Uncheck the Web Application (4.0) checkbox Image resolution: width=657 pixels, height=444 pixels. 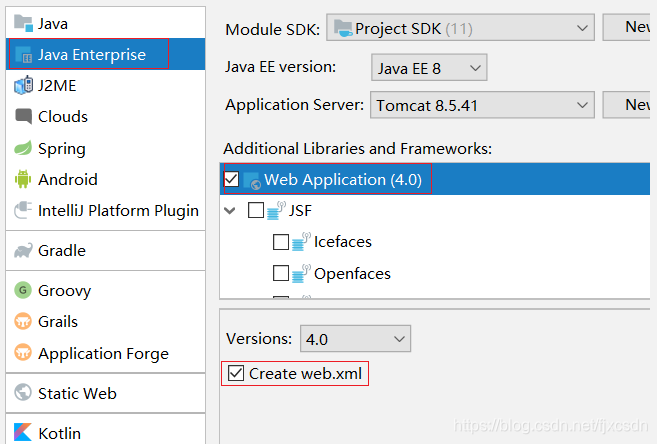pos(231,179)
